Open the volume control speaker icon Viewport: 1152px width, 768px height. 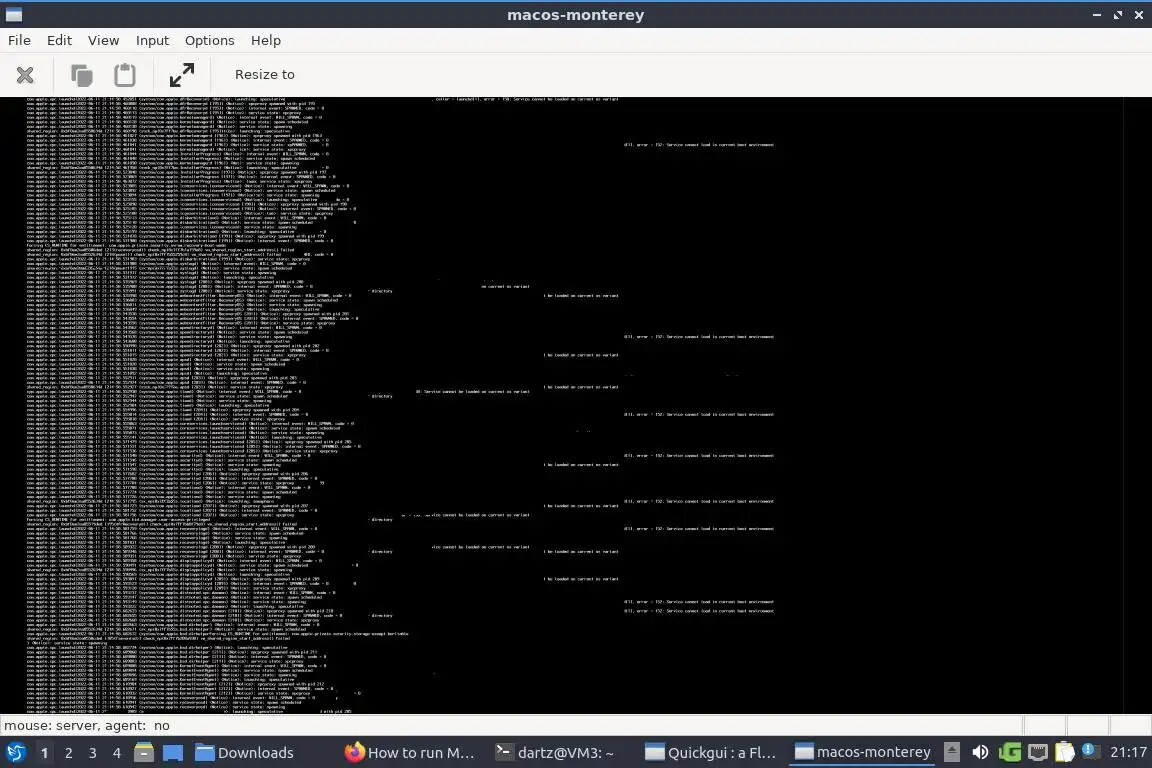click(980, 753)
